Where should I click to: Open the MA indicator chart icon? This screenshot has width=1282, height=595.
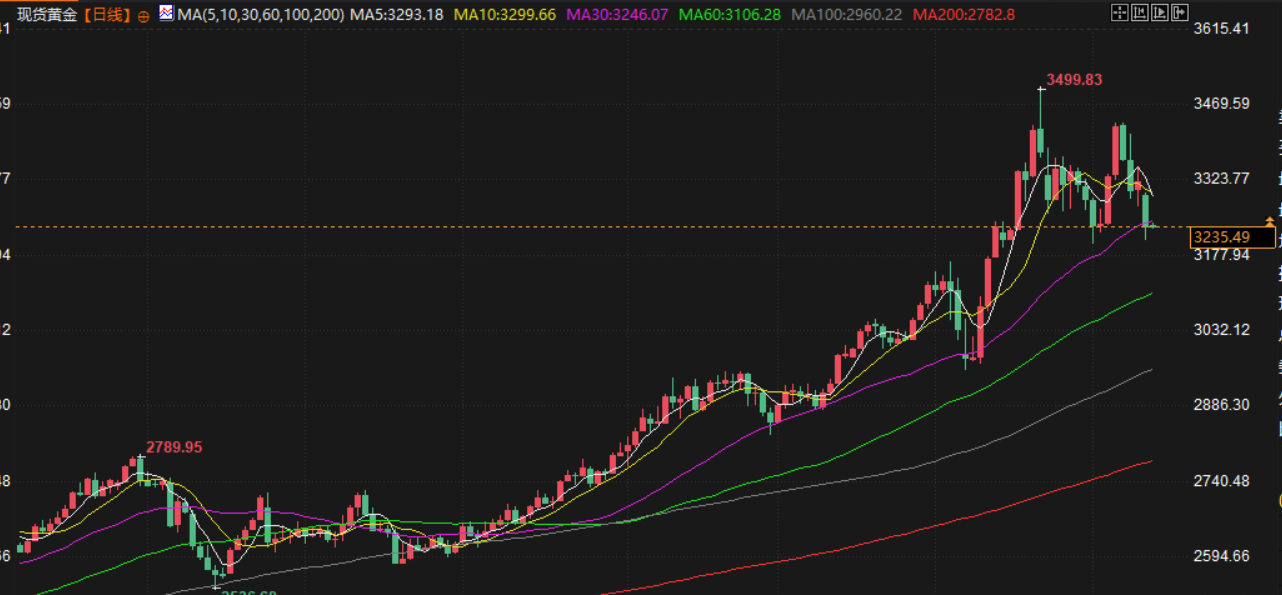click(x=166, y=15)
